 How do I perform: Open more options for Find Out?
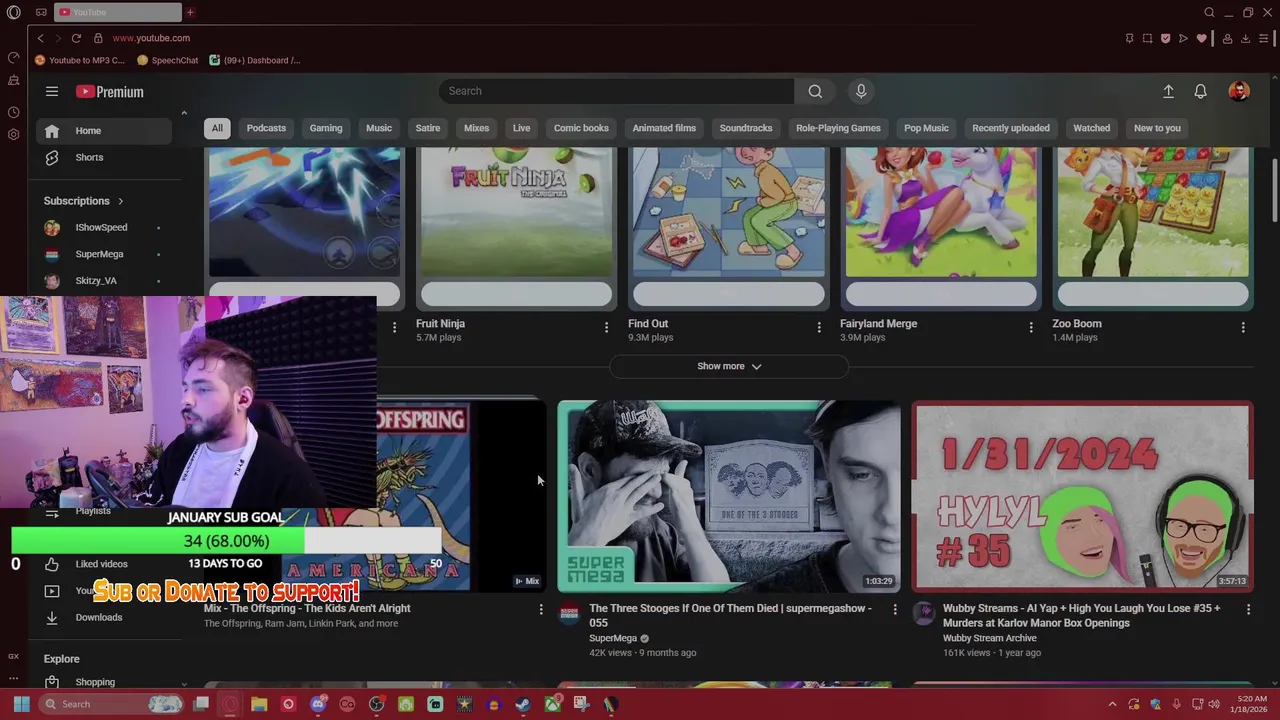(819, 327)
